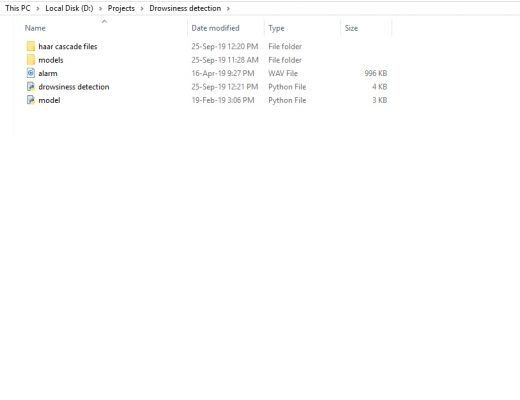This screenshot has width=520, height=400.
Task: Navigate to Projects breadcrumb folder
Action: coord(121,8)
